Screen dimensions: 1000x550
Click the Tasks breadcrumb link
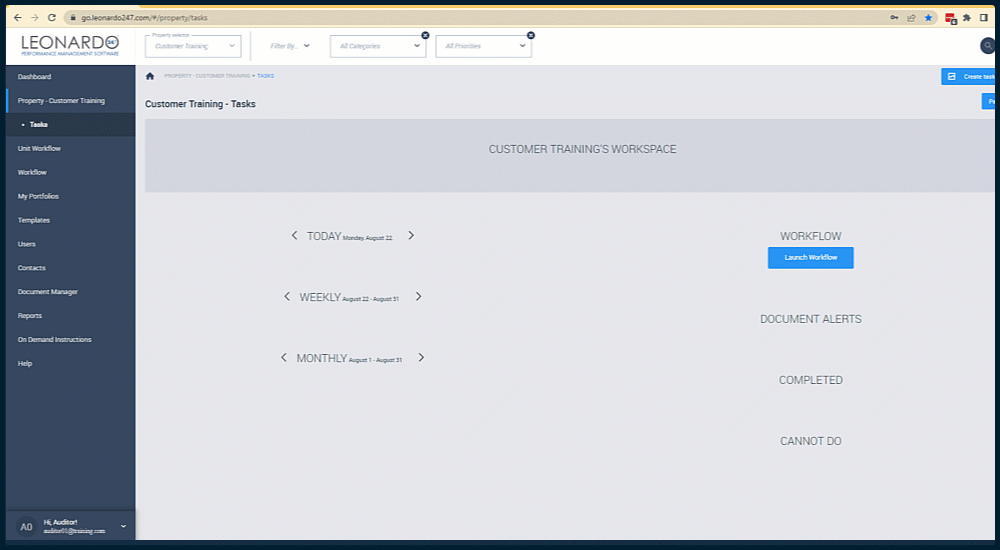(265, 76)
